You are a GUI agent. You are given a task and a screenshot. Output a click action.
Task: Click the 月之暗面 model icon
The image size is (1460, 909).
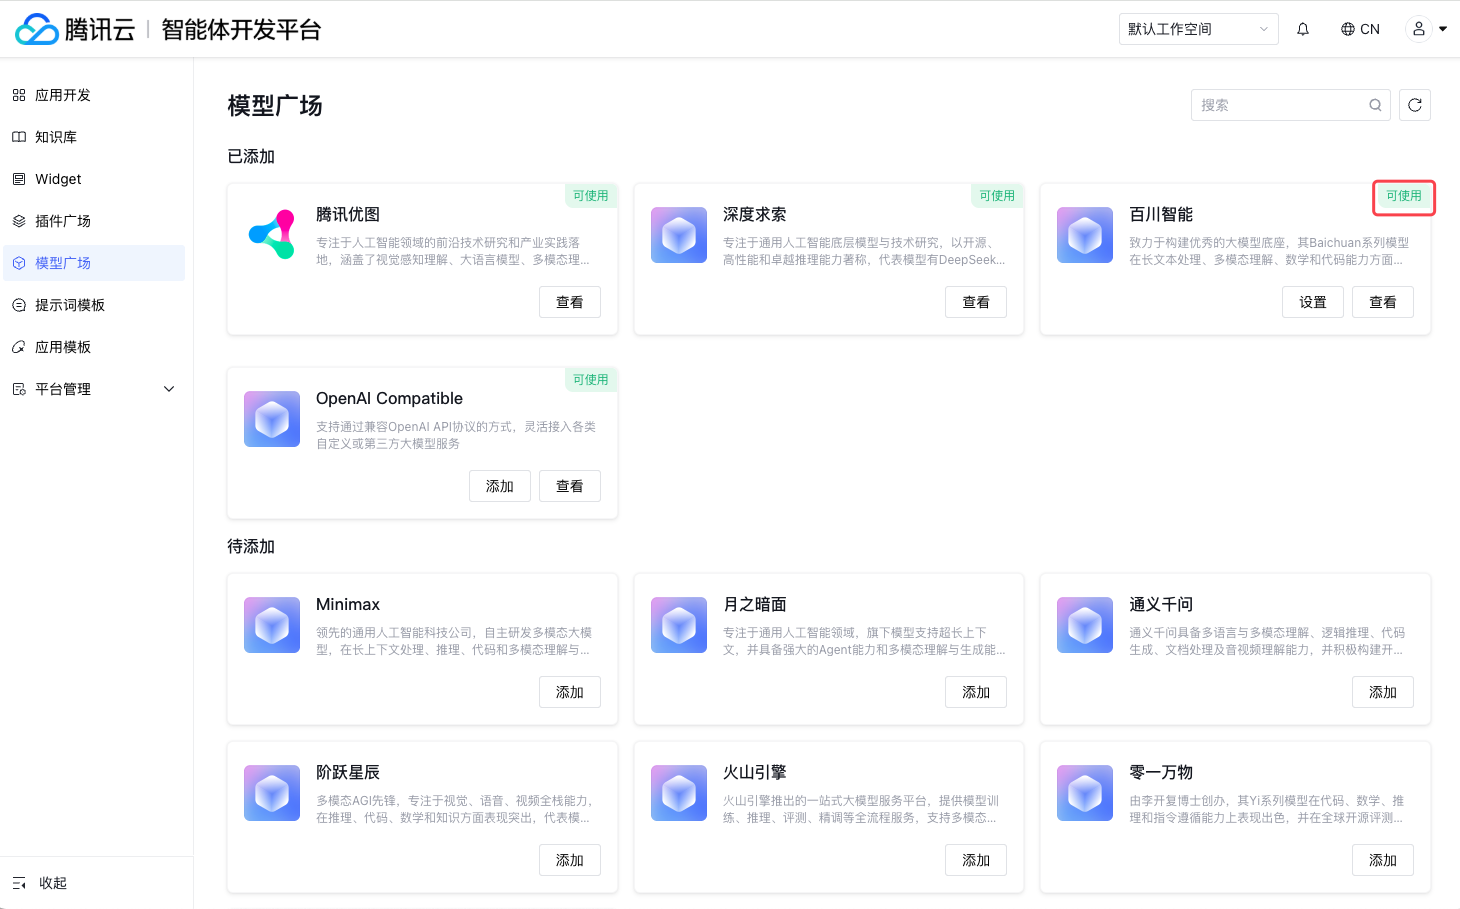point(679,625)
